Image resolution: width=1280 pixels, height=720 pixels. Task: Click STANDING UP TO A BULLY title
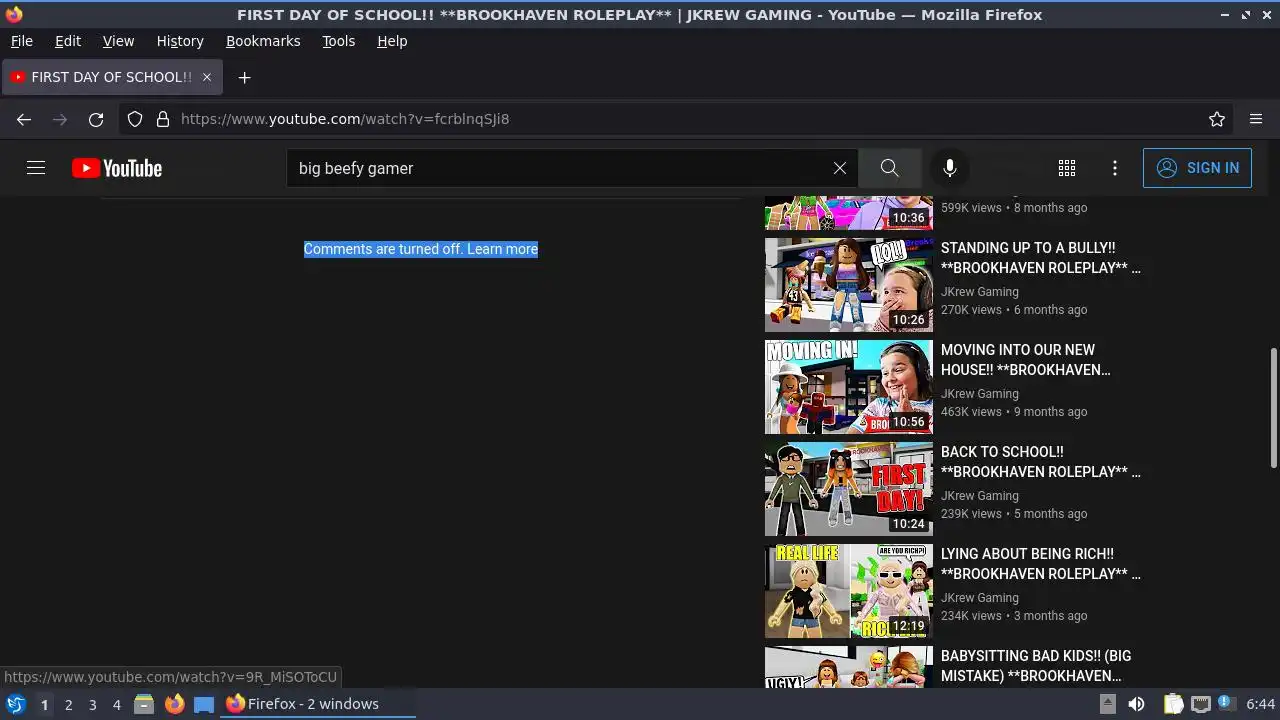pos(1040,258)
